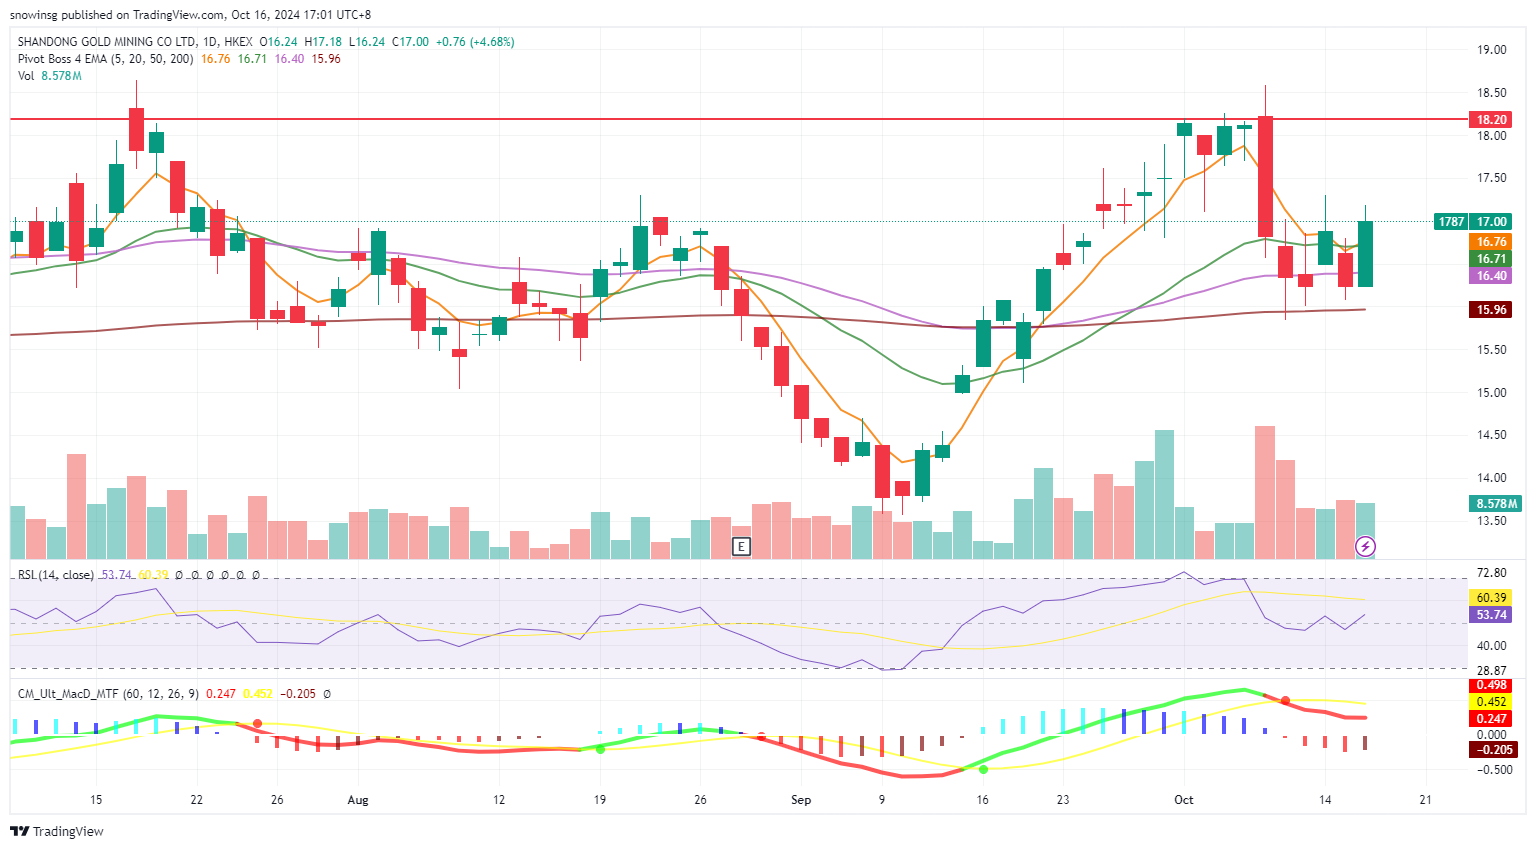This screenshot has height=849, width=1536.
Task: Click the Sep label on the date axis
Action: (x=800, y=800)
